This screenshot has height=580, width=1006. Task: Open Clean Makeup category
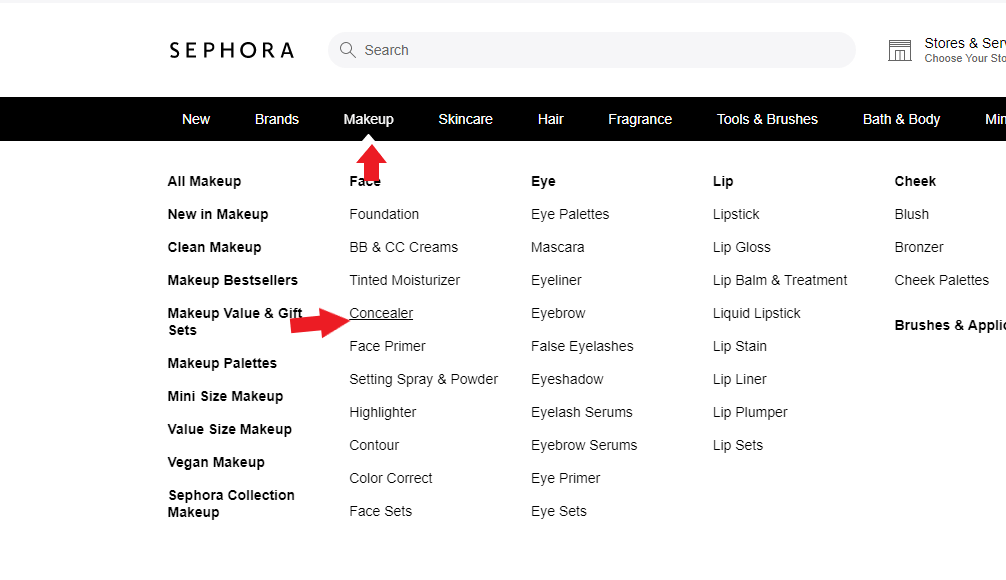214,248
